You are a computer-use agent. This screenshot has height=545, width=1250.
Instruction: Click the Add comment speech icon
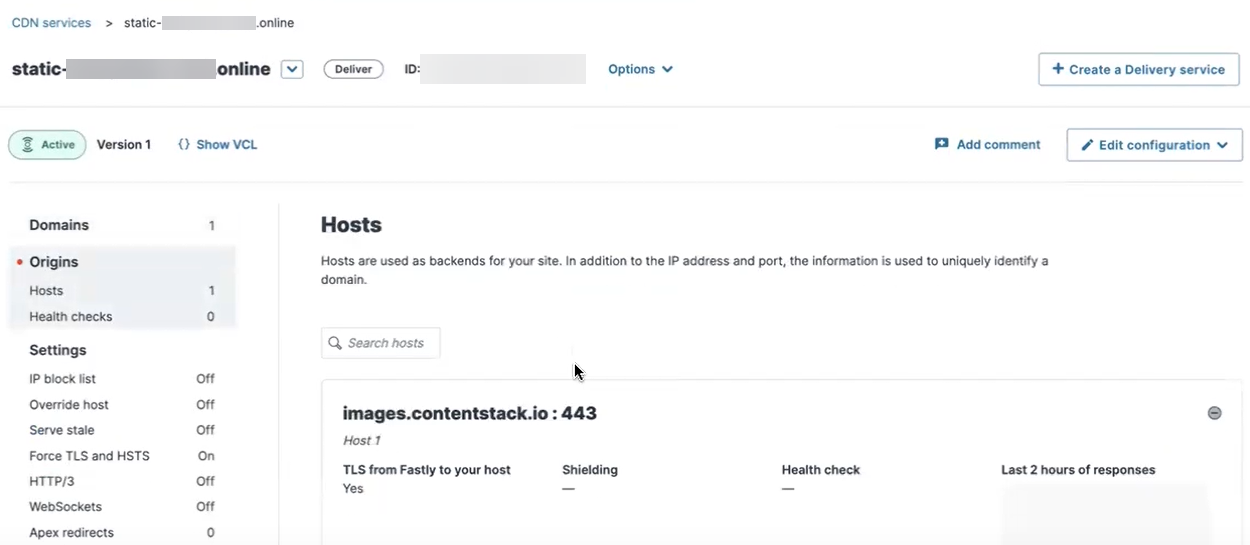tap(941, 145)
